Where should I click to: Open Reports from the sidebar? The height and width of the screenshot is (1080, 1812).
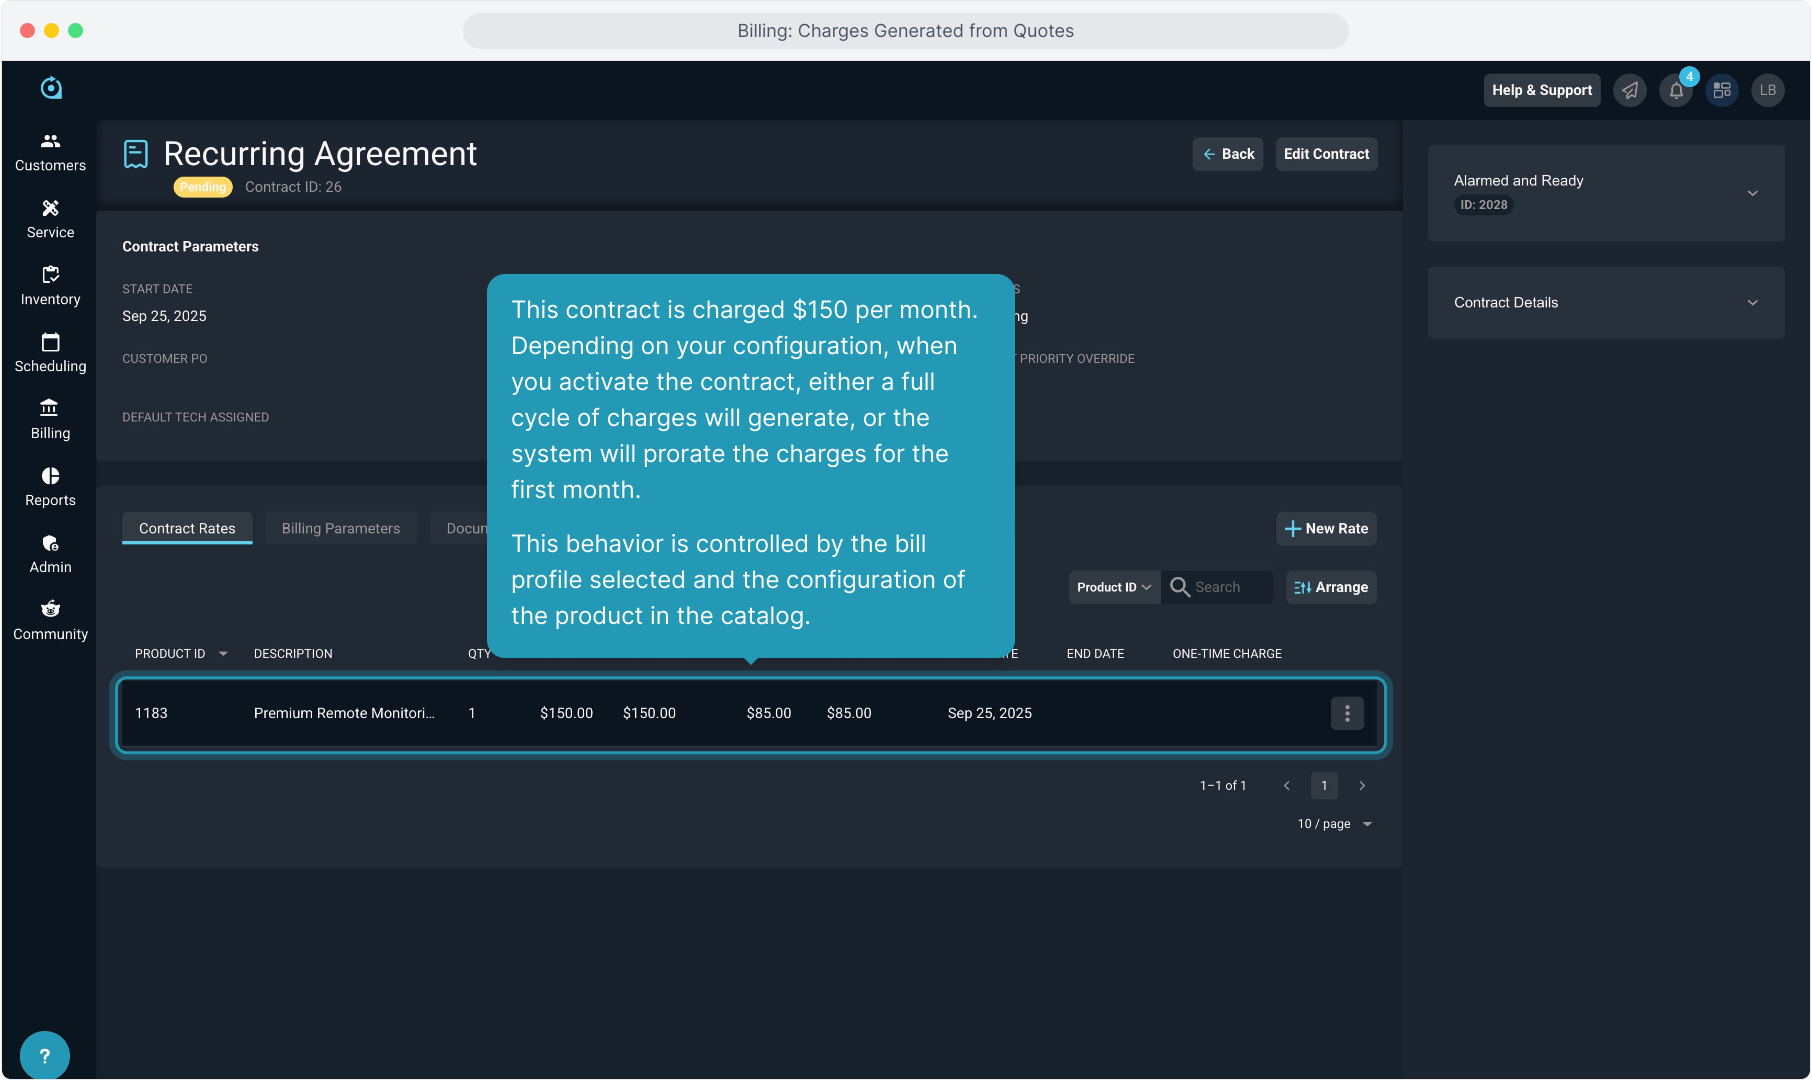tap(50, 487)
